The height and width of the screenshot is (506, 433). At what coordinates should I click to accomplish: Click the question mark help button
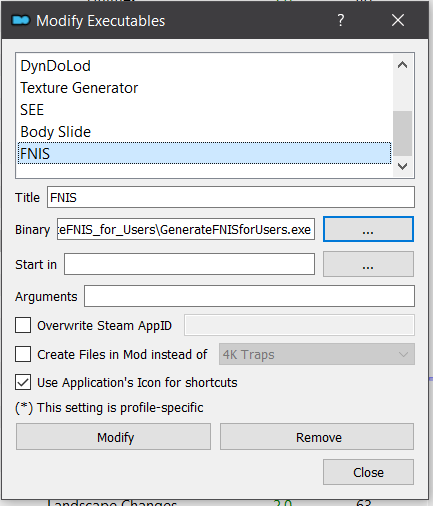tap(340, 21)
